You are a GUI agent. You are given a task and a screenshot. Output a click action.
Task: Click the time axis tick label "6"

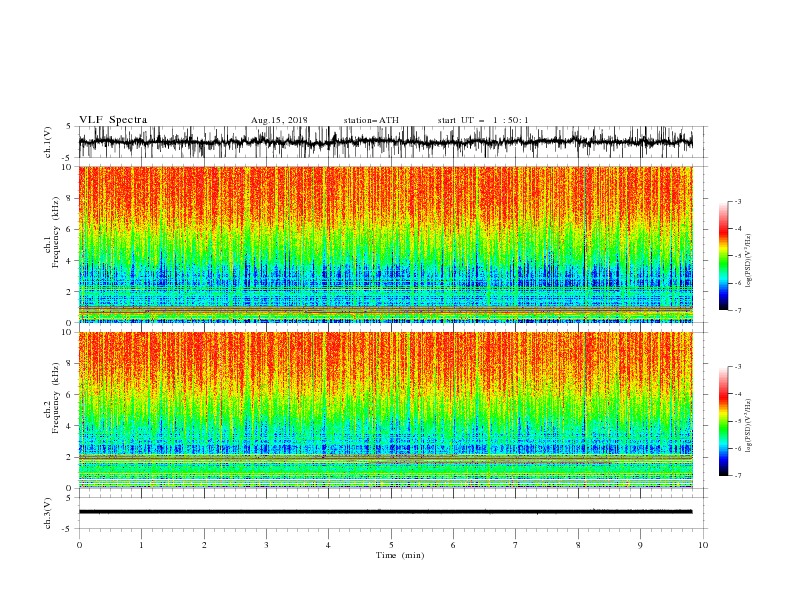453,545
